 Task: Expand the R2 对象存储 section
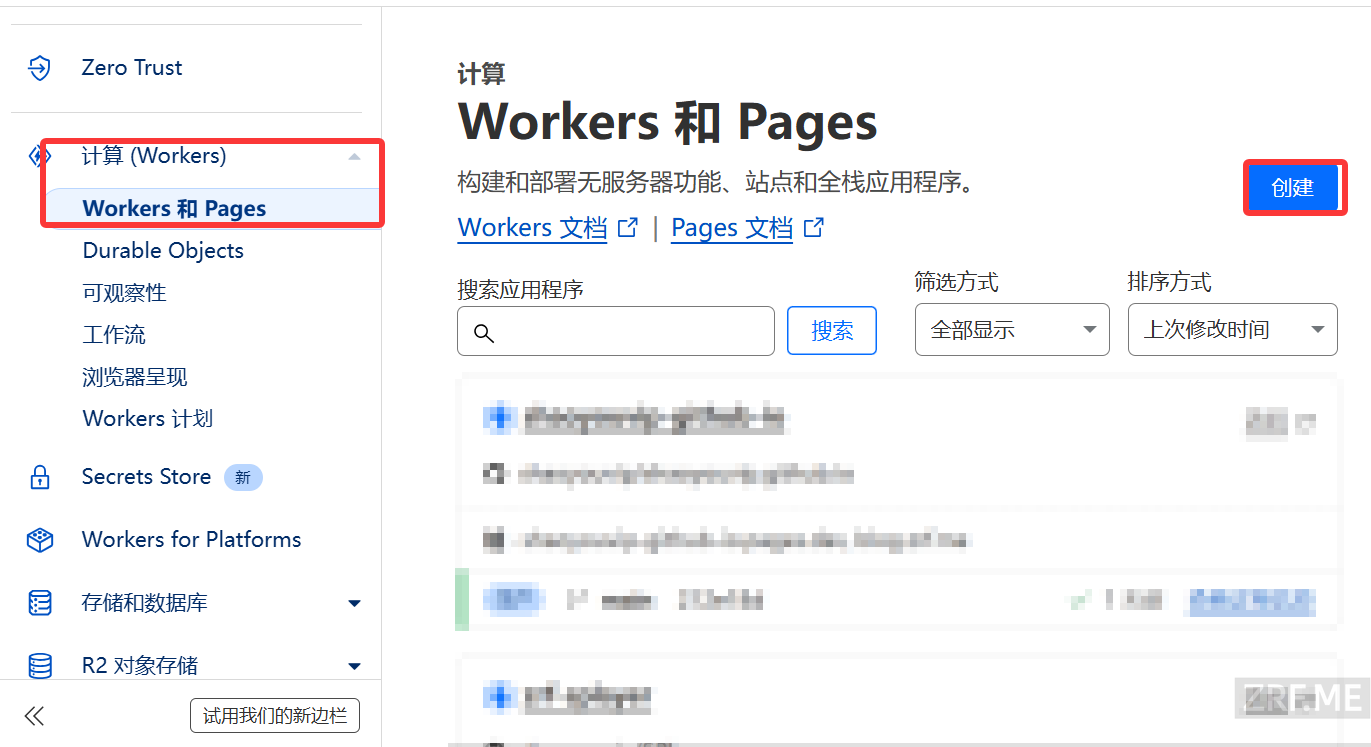point(354,666)
